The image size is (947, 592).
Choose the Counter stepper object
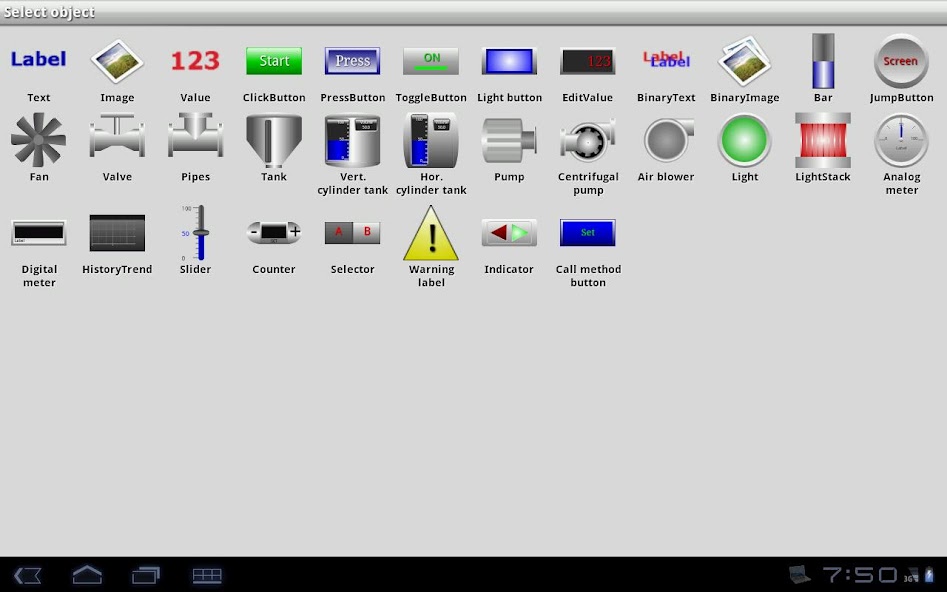click(274, 233)
